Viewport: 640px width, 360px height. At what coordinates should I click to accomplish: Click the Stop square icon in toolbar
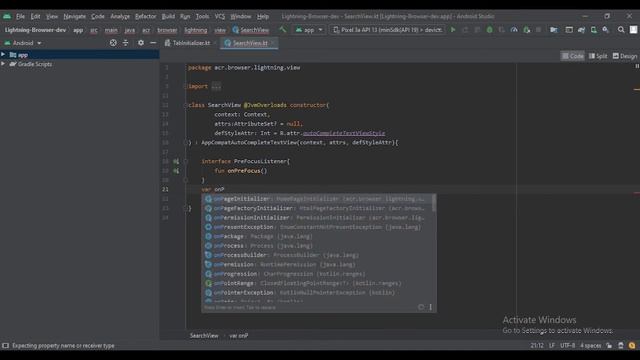click(x=538, y=30)
